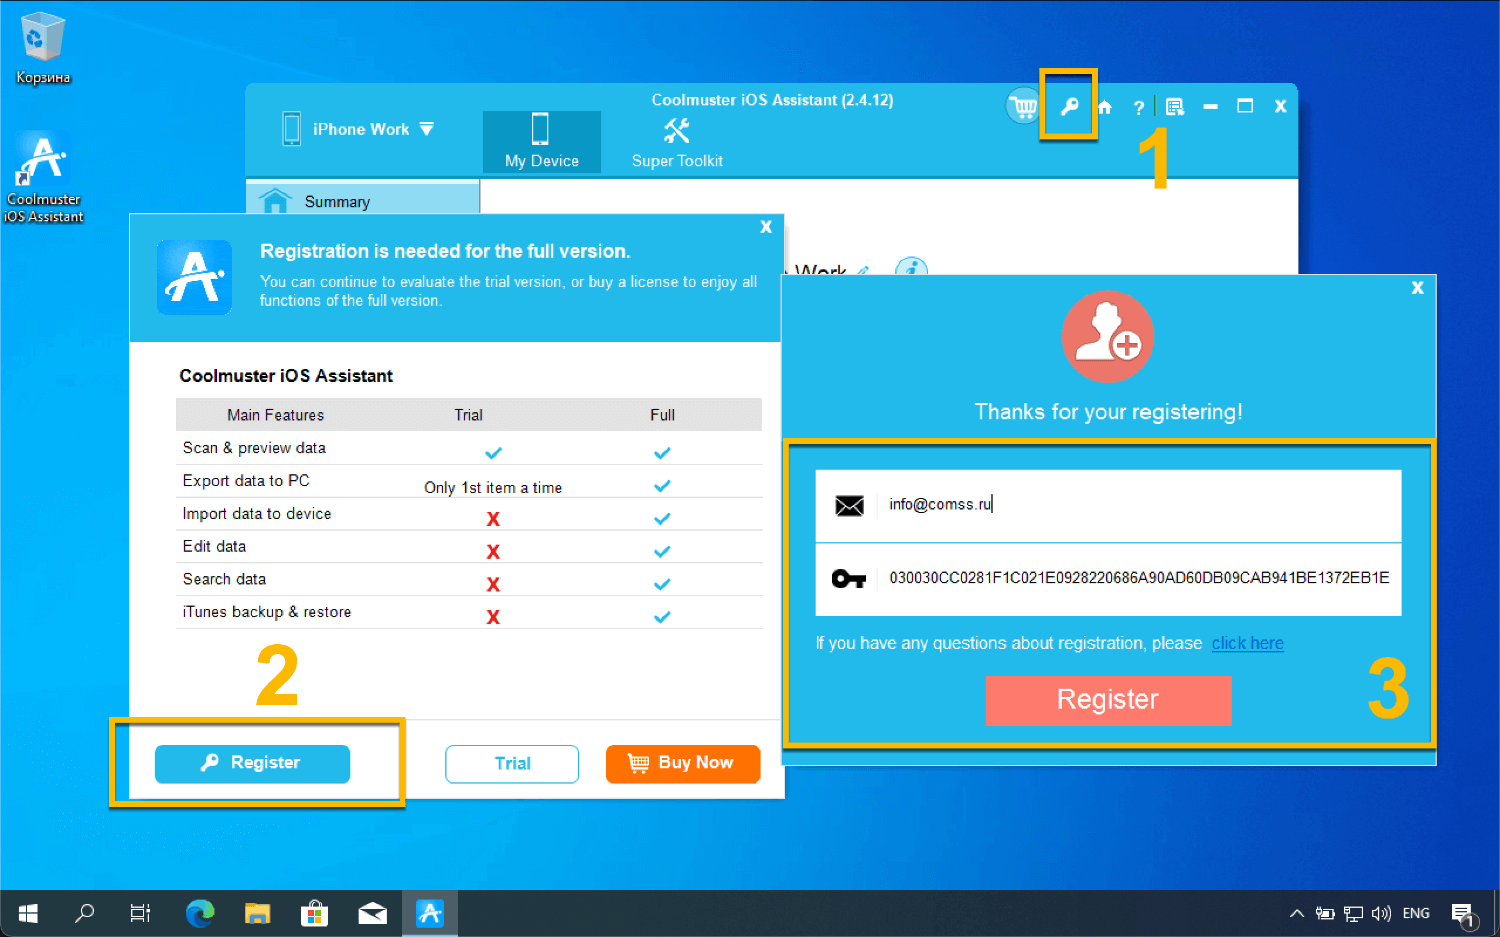This screenshot has width=1500, height=937.
Task: Open the Super Toolkit tab
Action: pos(677,143)
